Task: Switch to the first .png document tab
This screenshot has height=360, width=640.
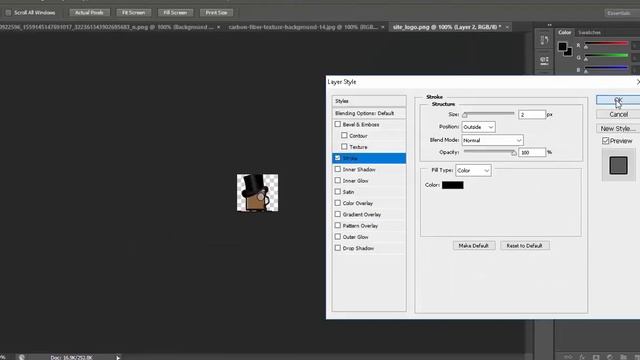Action: [107, 27]
